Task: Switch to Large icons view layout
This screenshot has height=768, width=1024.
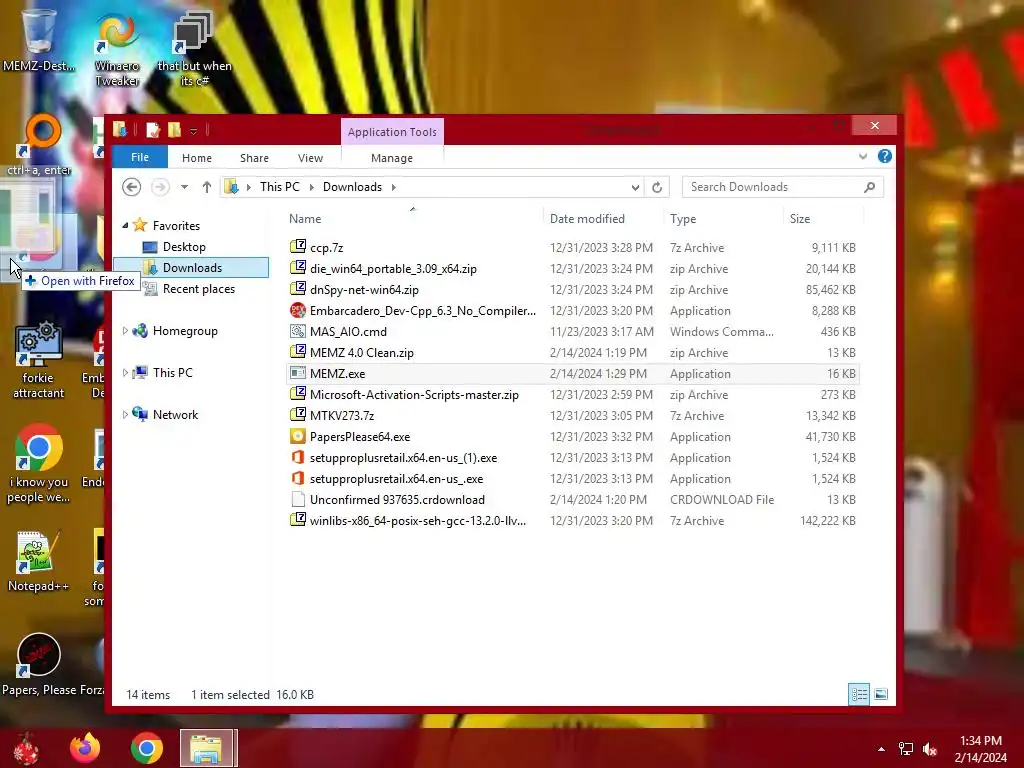Action: 881,694
